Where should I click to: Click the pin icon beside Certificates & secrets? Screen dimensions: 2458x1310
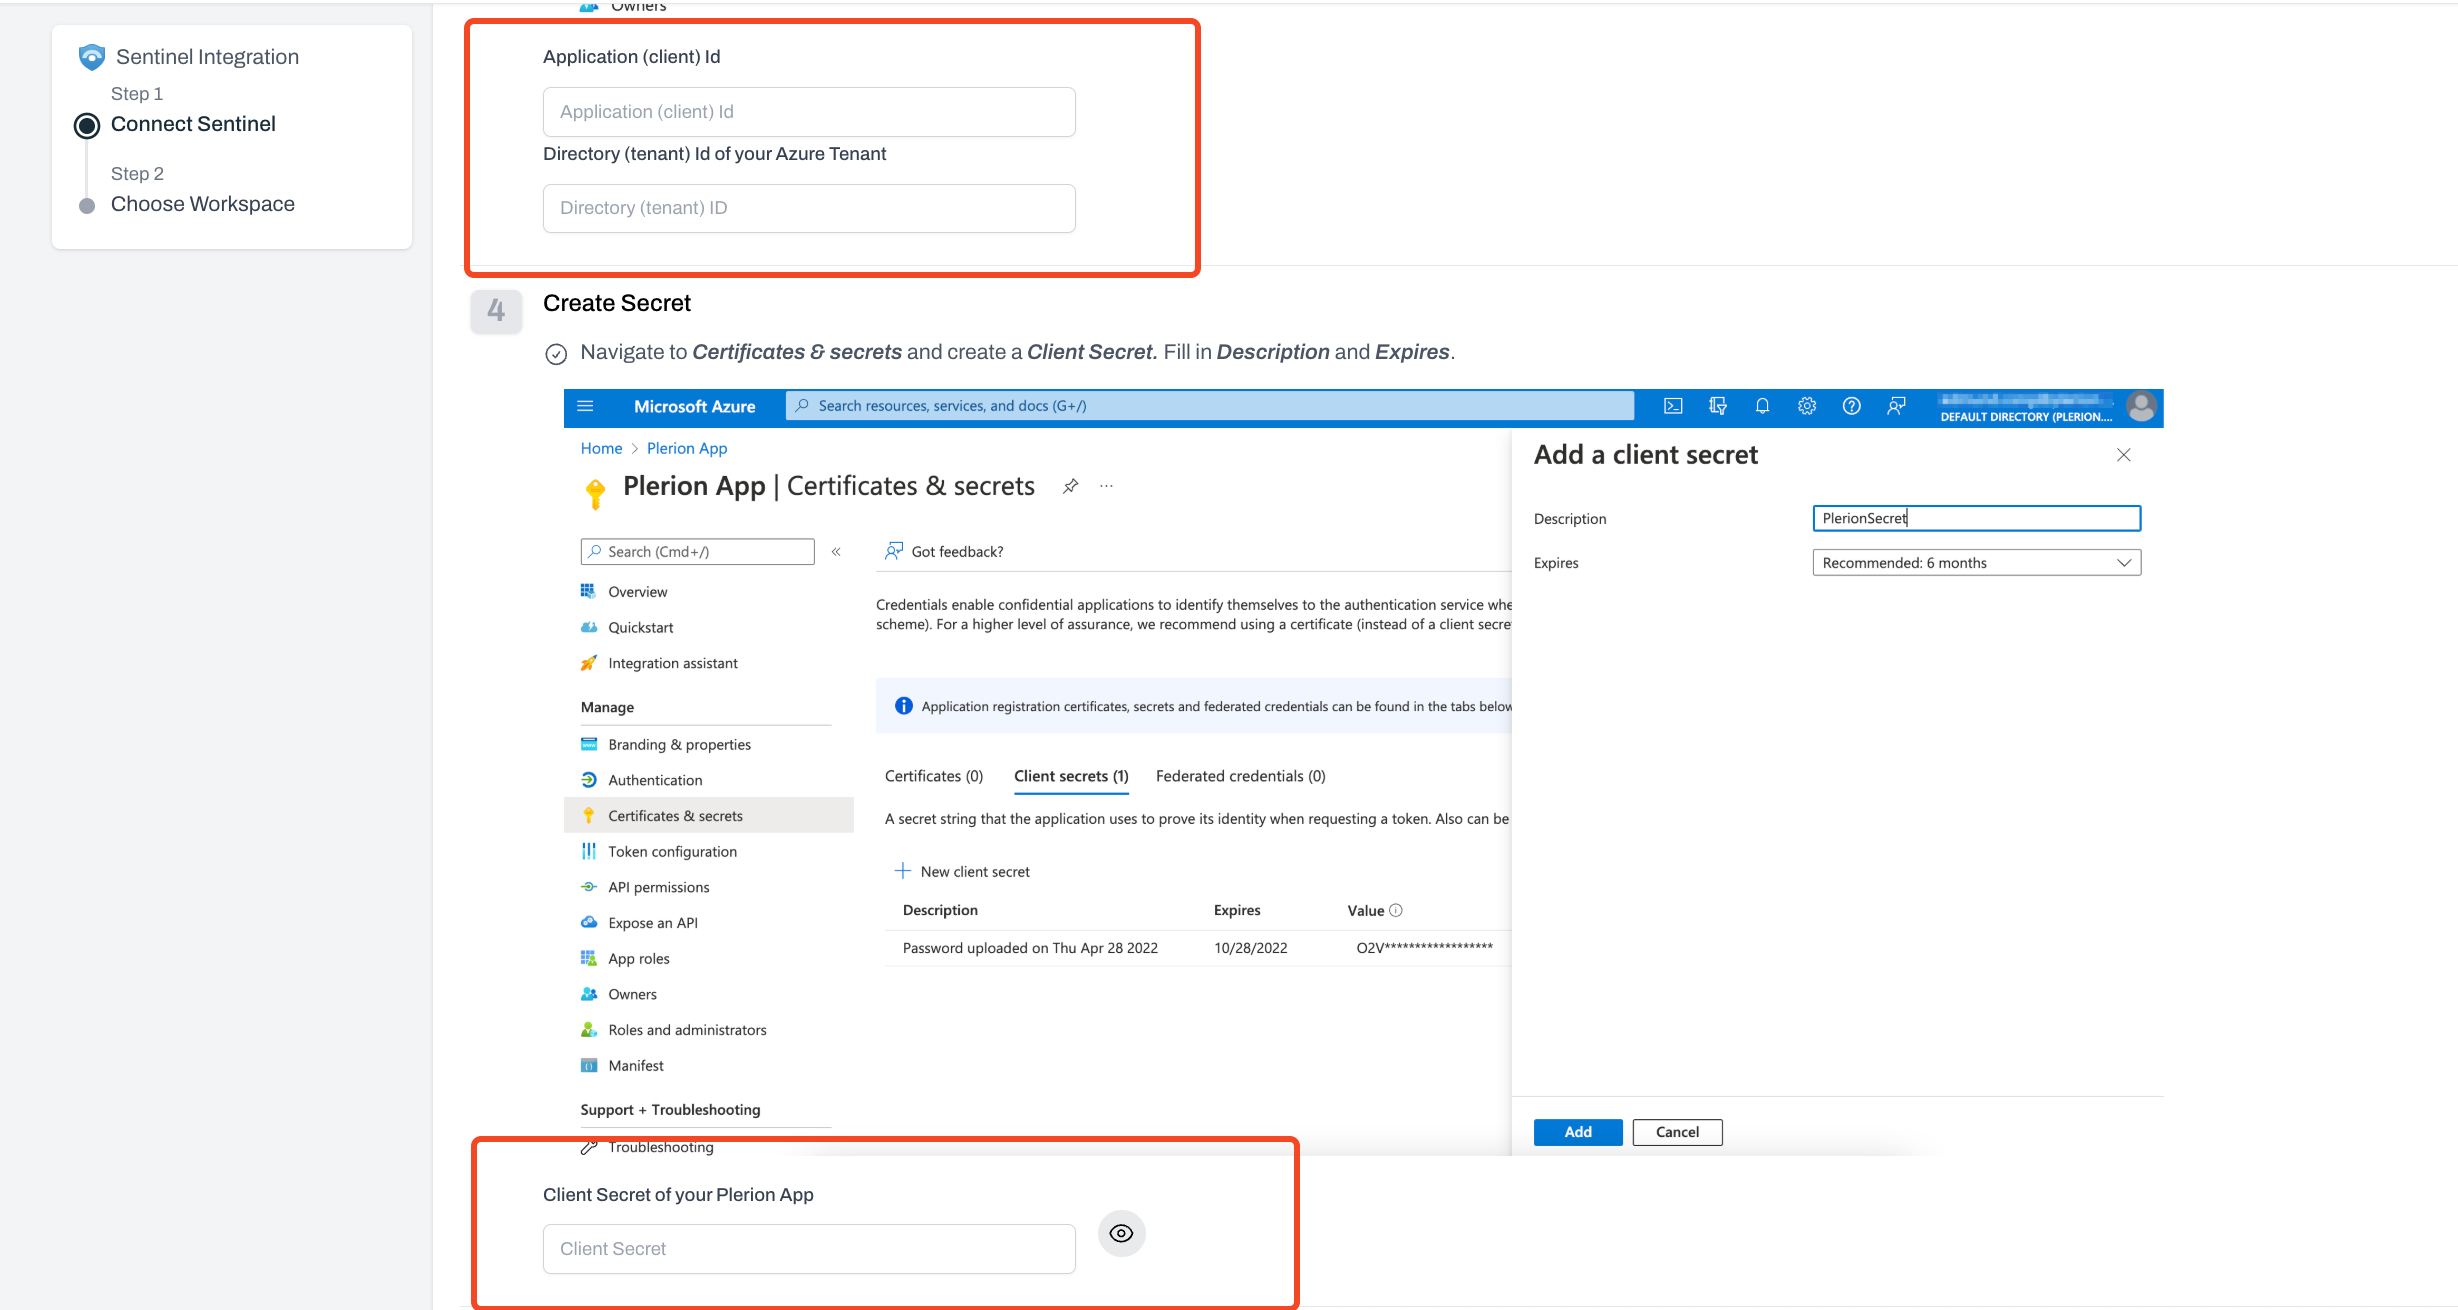(1070, 486)
